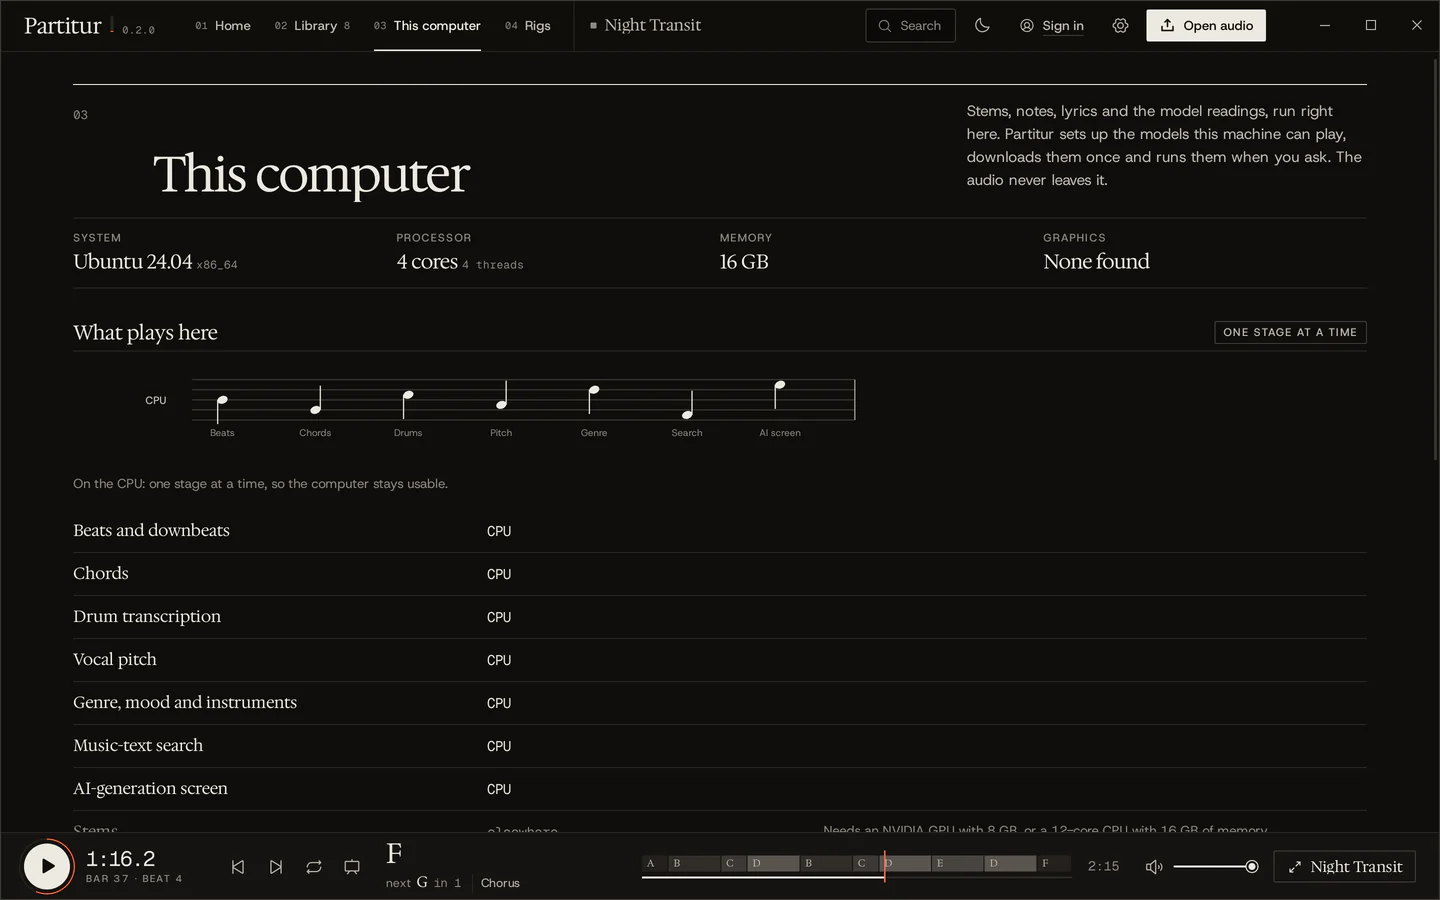The image size is (1440, 900).
Task: Jump to section A on the timeline
Action: [x=655, y=863]
